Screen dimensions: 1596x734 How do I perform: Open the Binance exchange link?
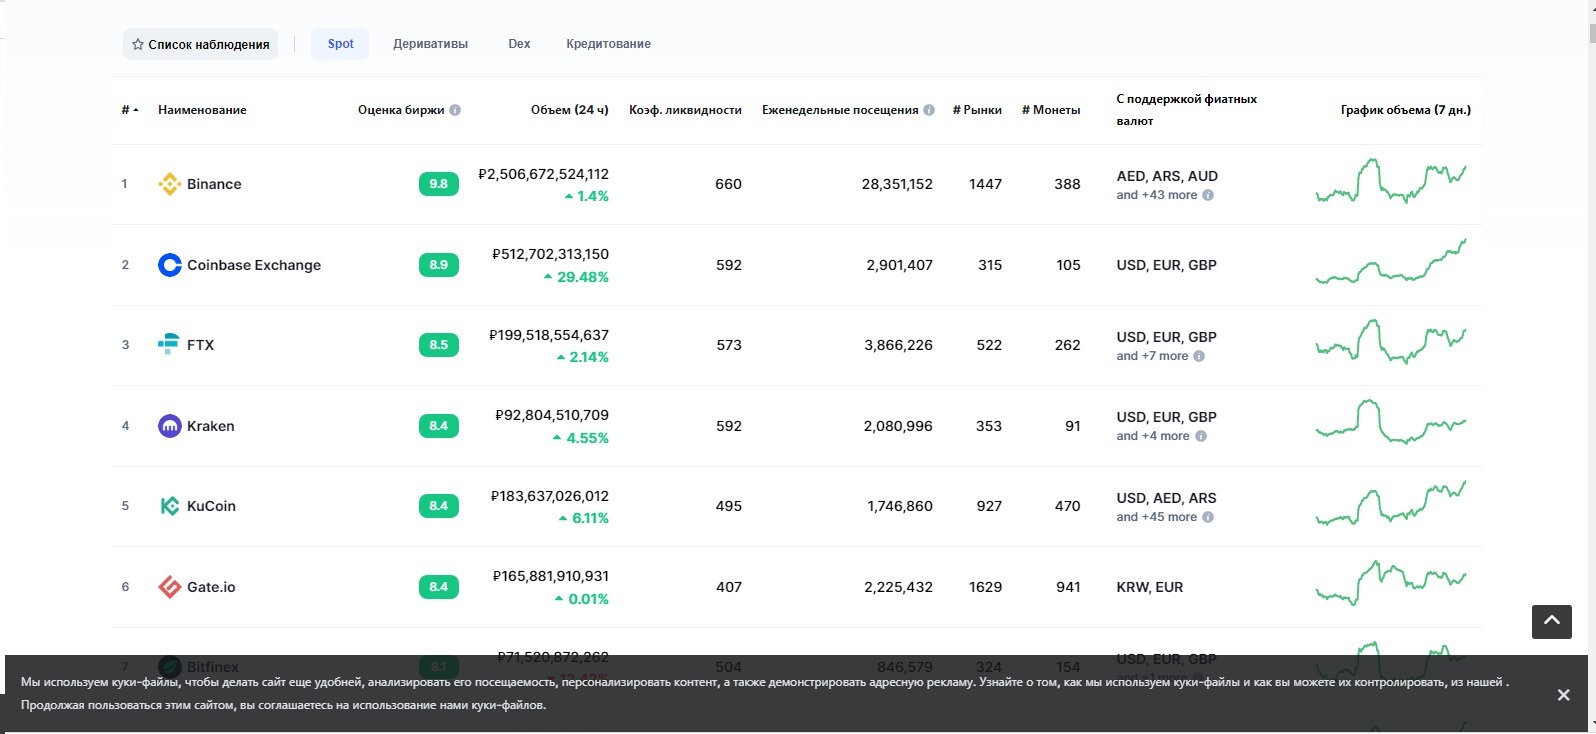tap(214, 184)
